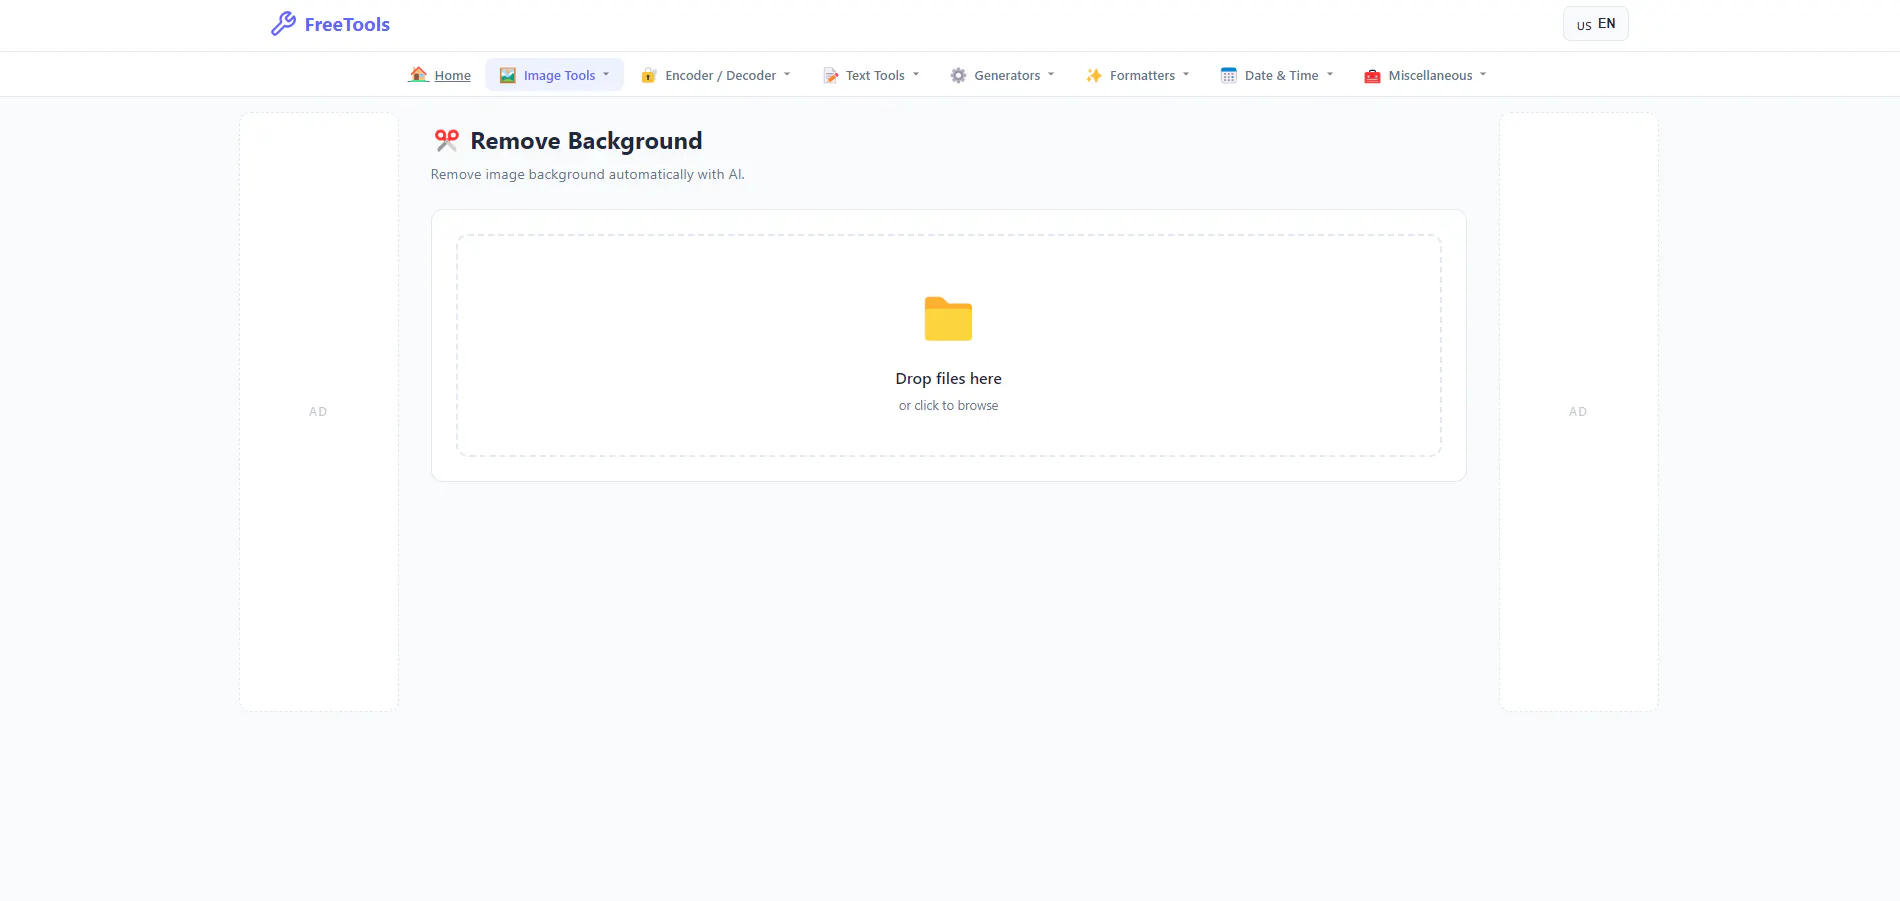Click the Text Tools memo icon

830,75
